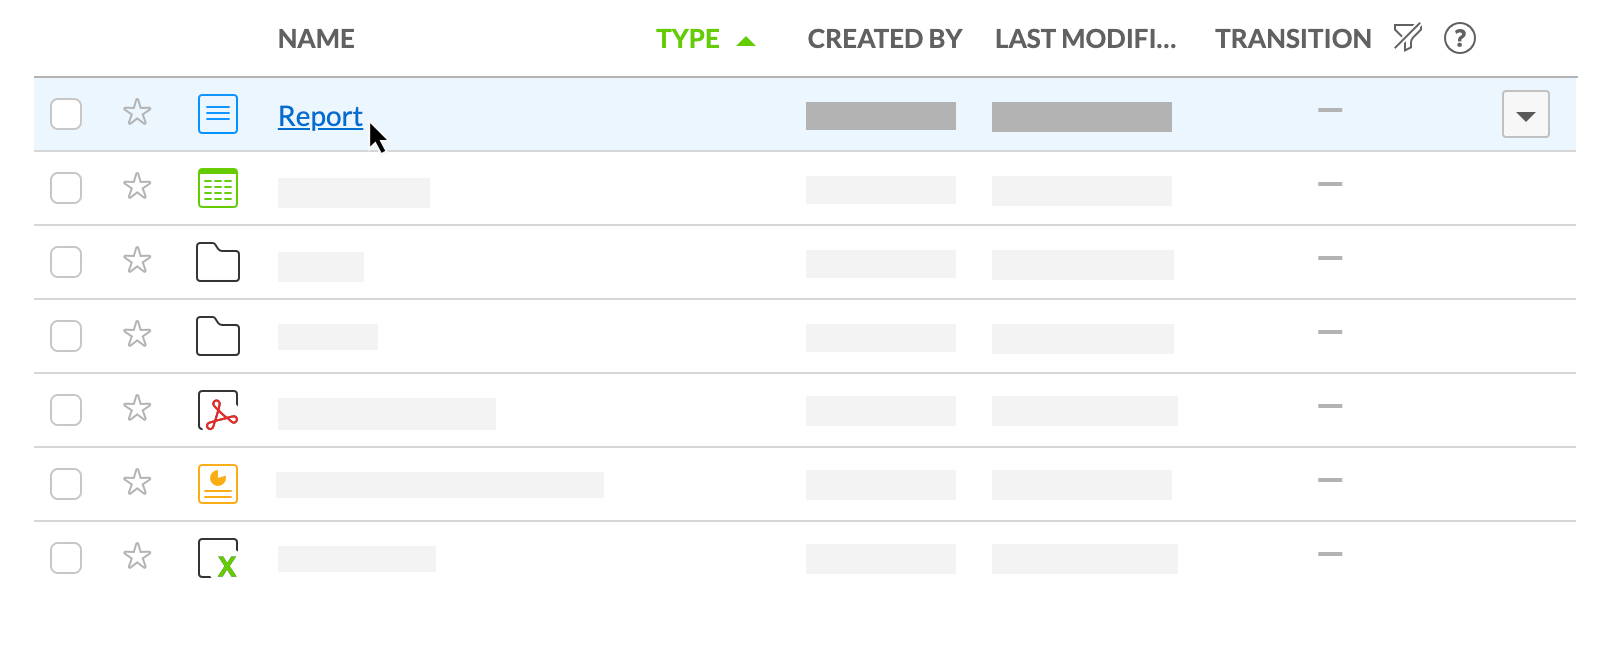Screen dimensions: 1600x660
Task: Sort by the Name column header
Action: tap(316, 39)
